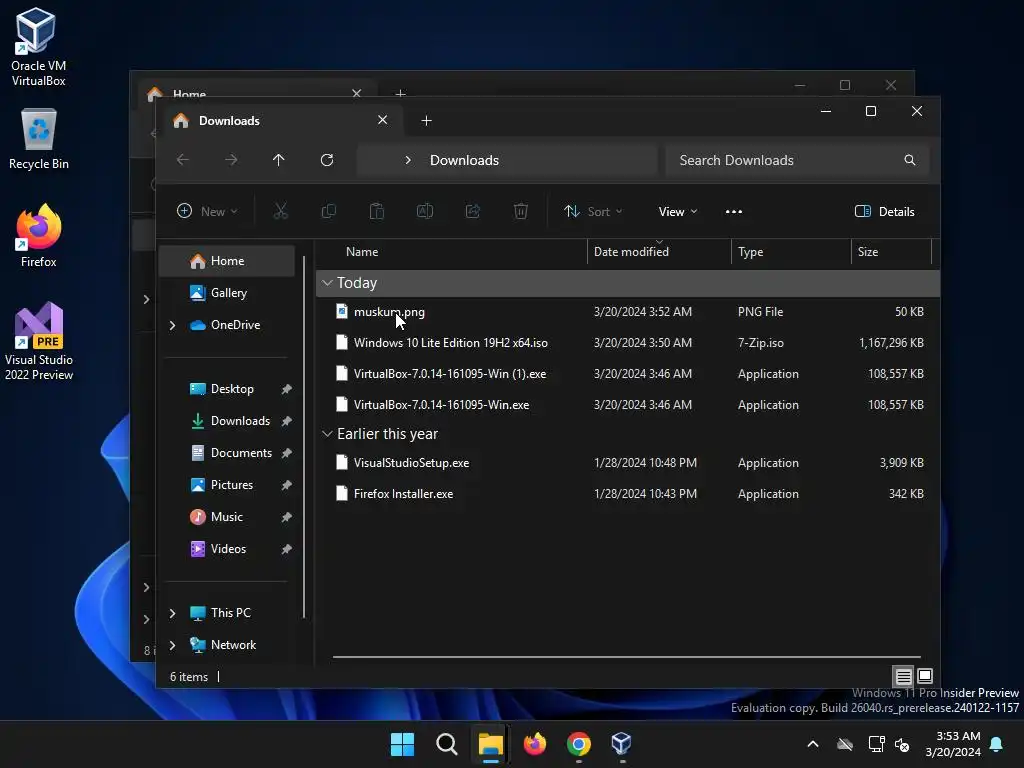Click the Cut scissors icon in toolbar
The height and width of the screenshot is (768, 1024).
point(280,211)
